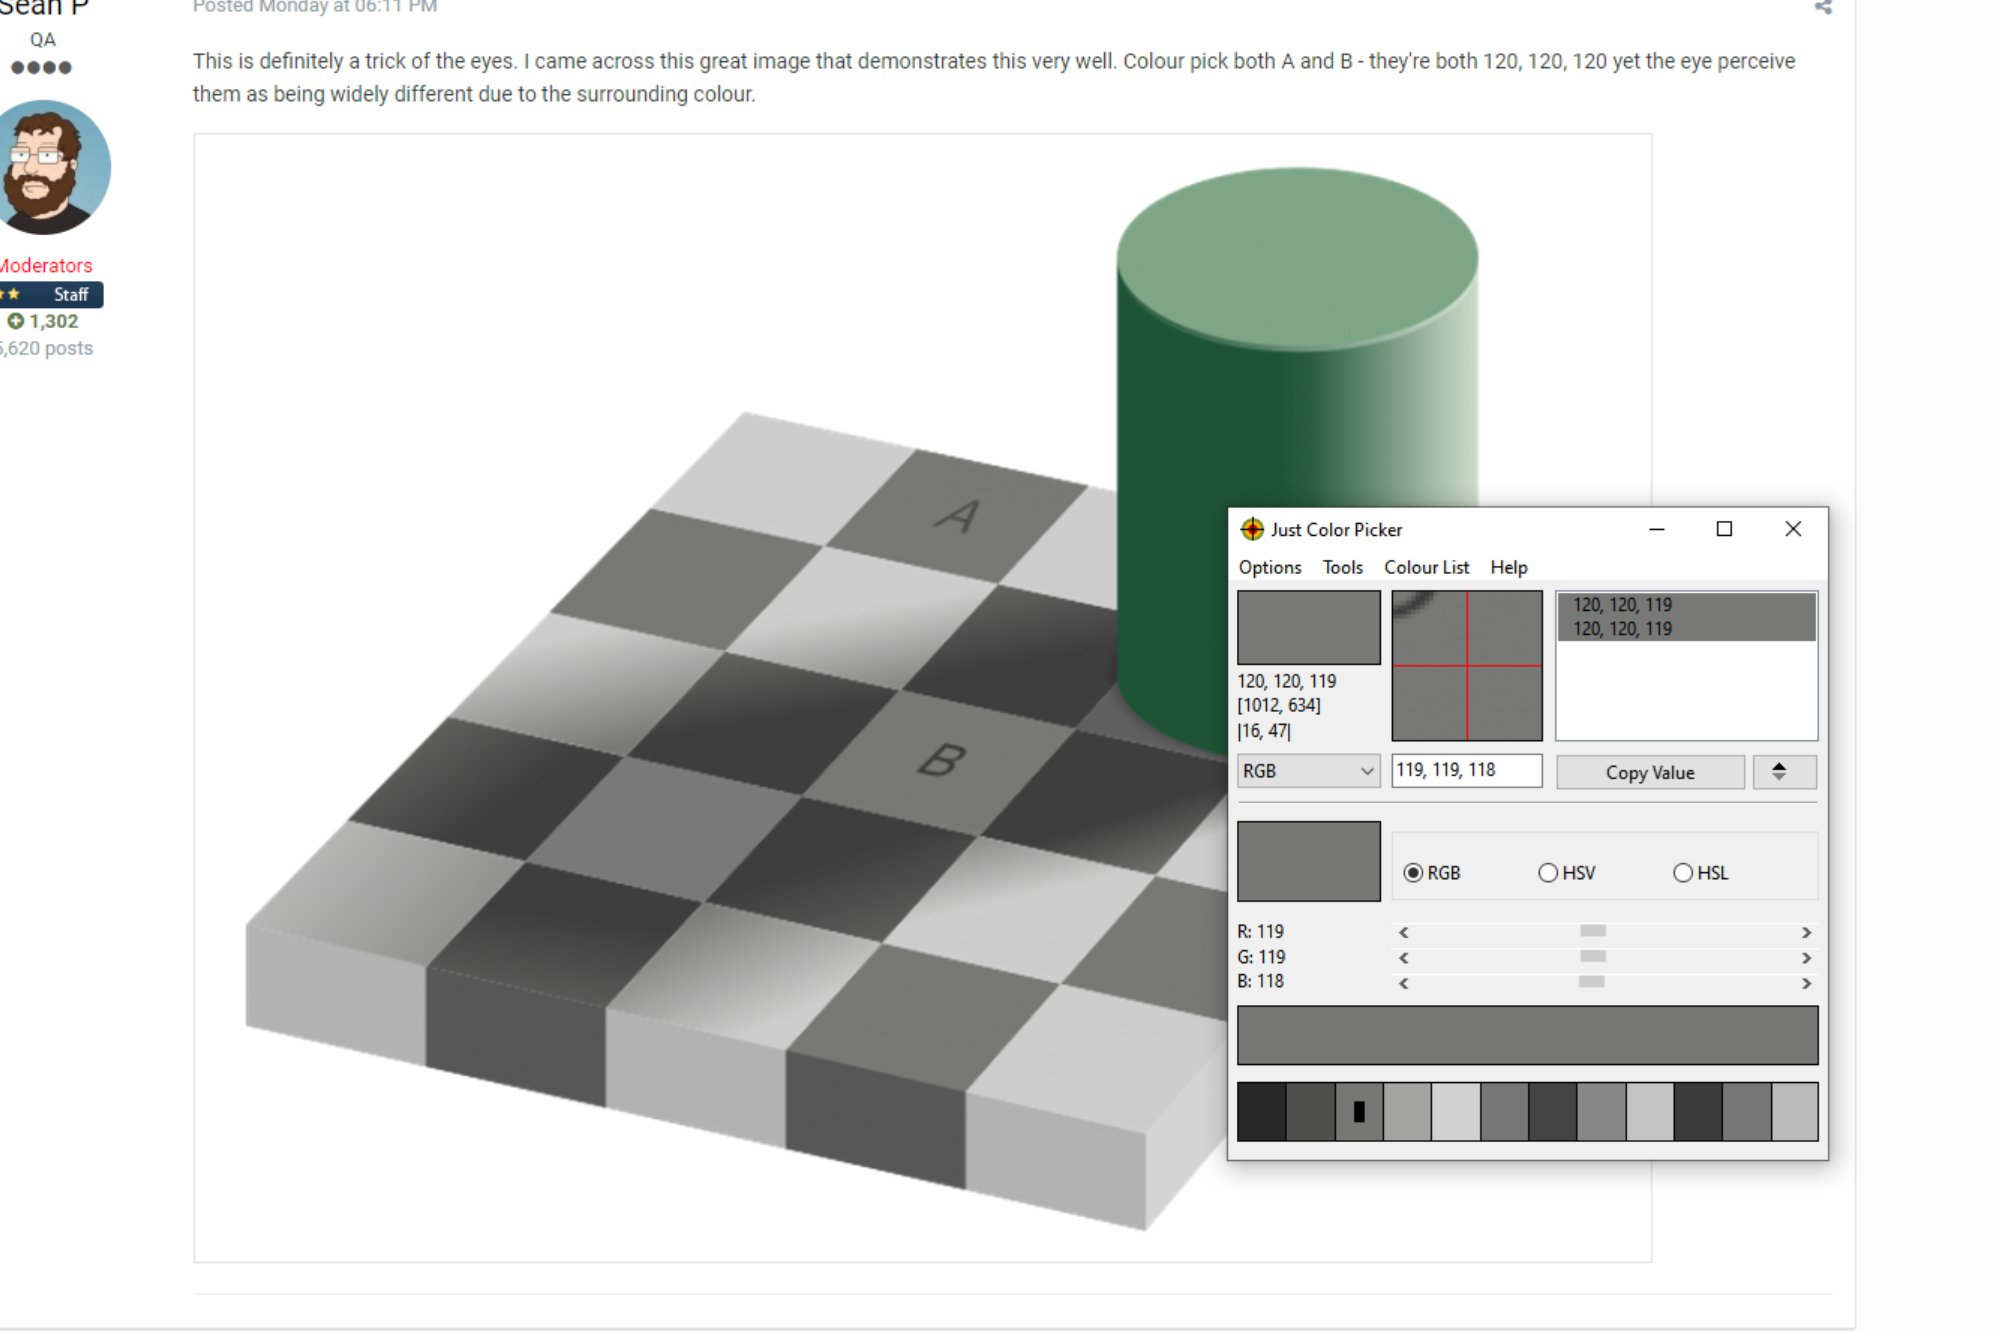Click the B: 118 value label
Screen dimensions: 2000x1333
point(1260,981)
